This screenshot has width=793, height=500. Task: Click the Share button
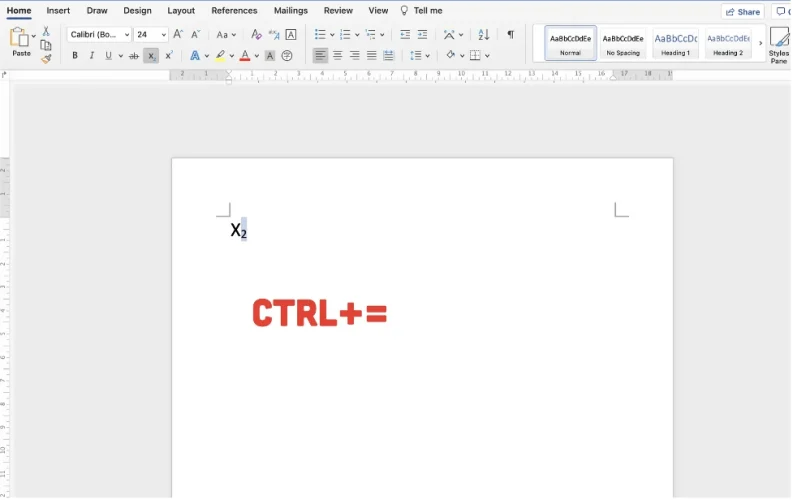742,12
